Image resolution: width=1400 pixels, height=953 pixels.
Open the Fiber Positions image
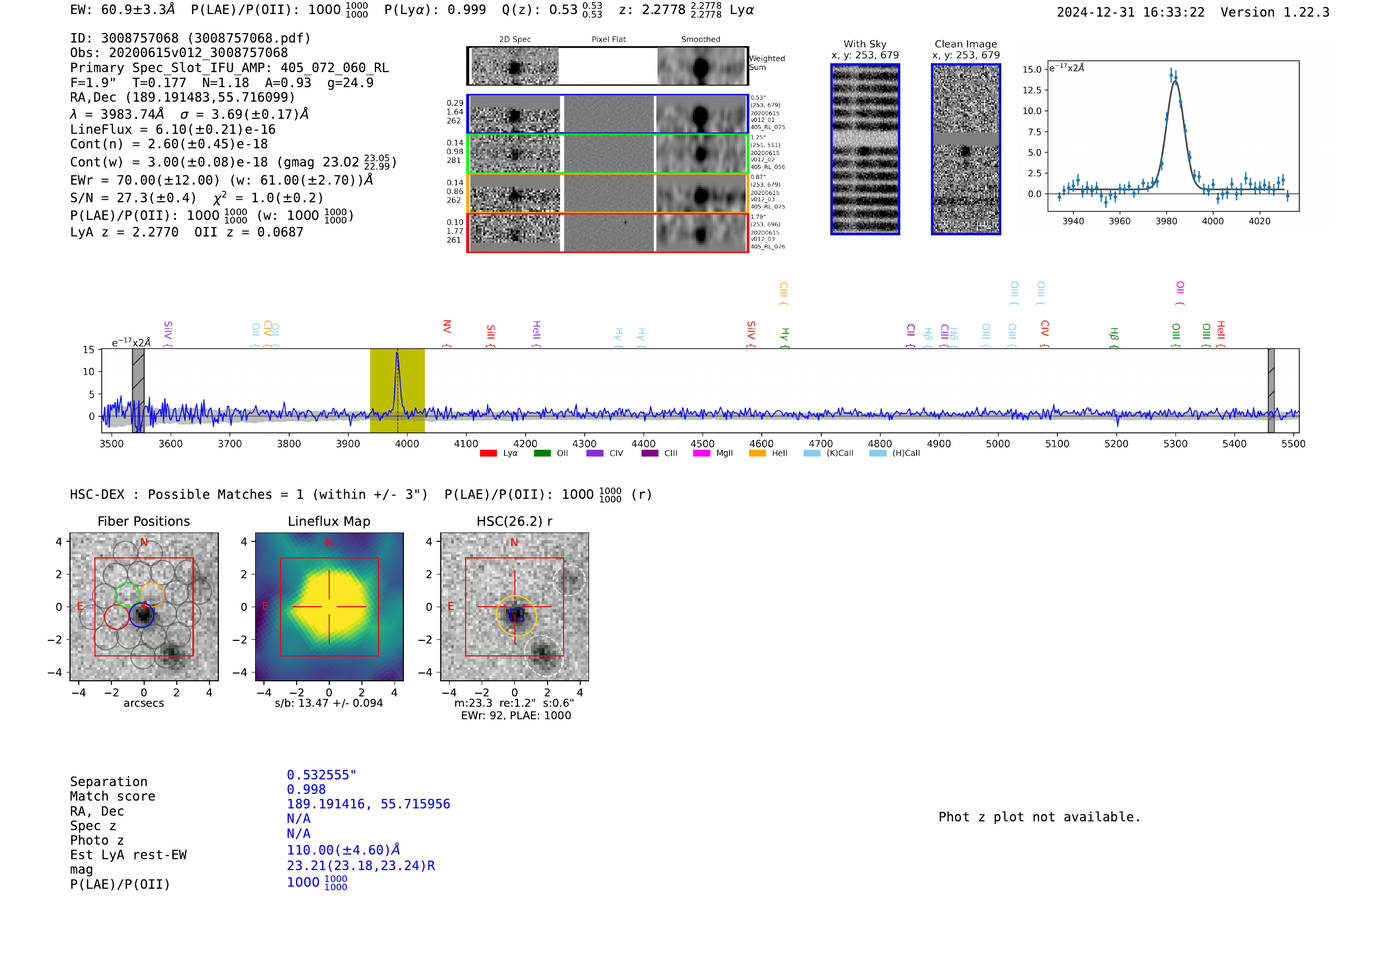[144, 607]
